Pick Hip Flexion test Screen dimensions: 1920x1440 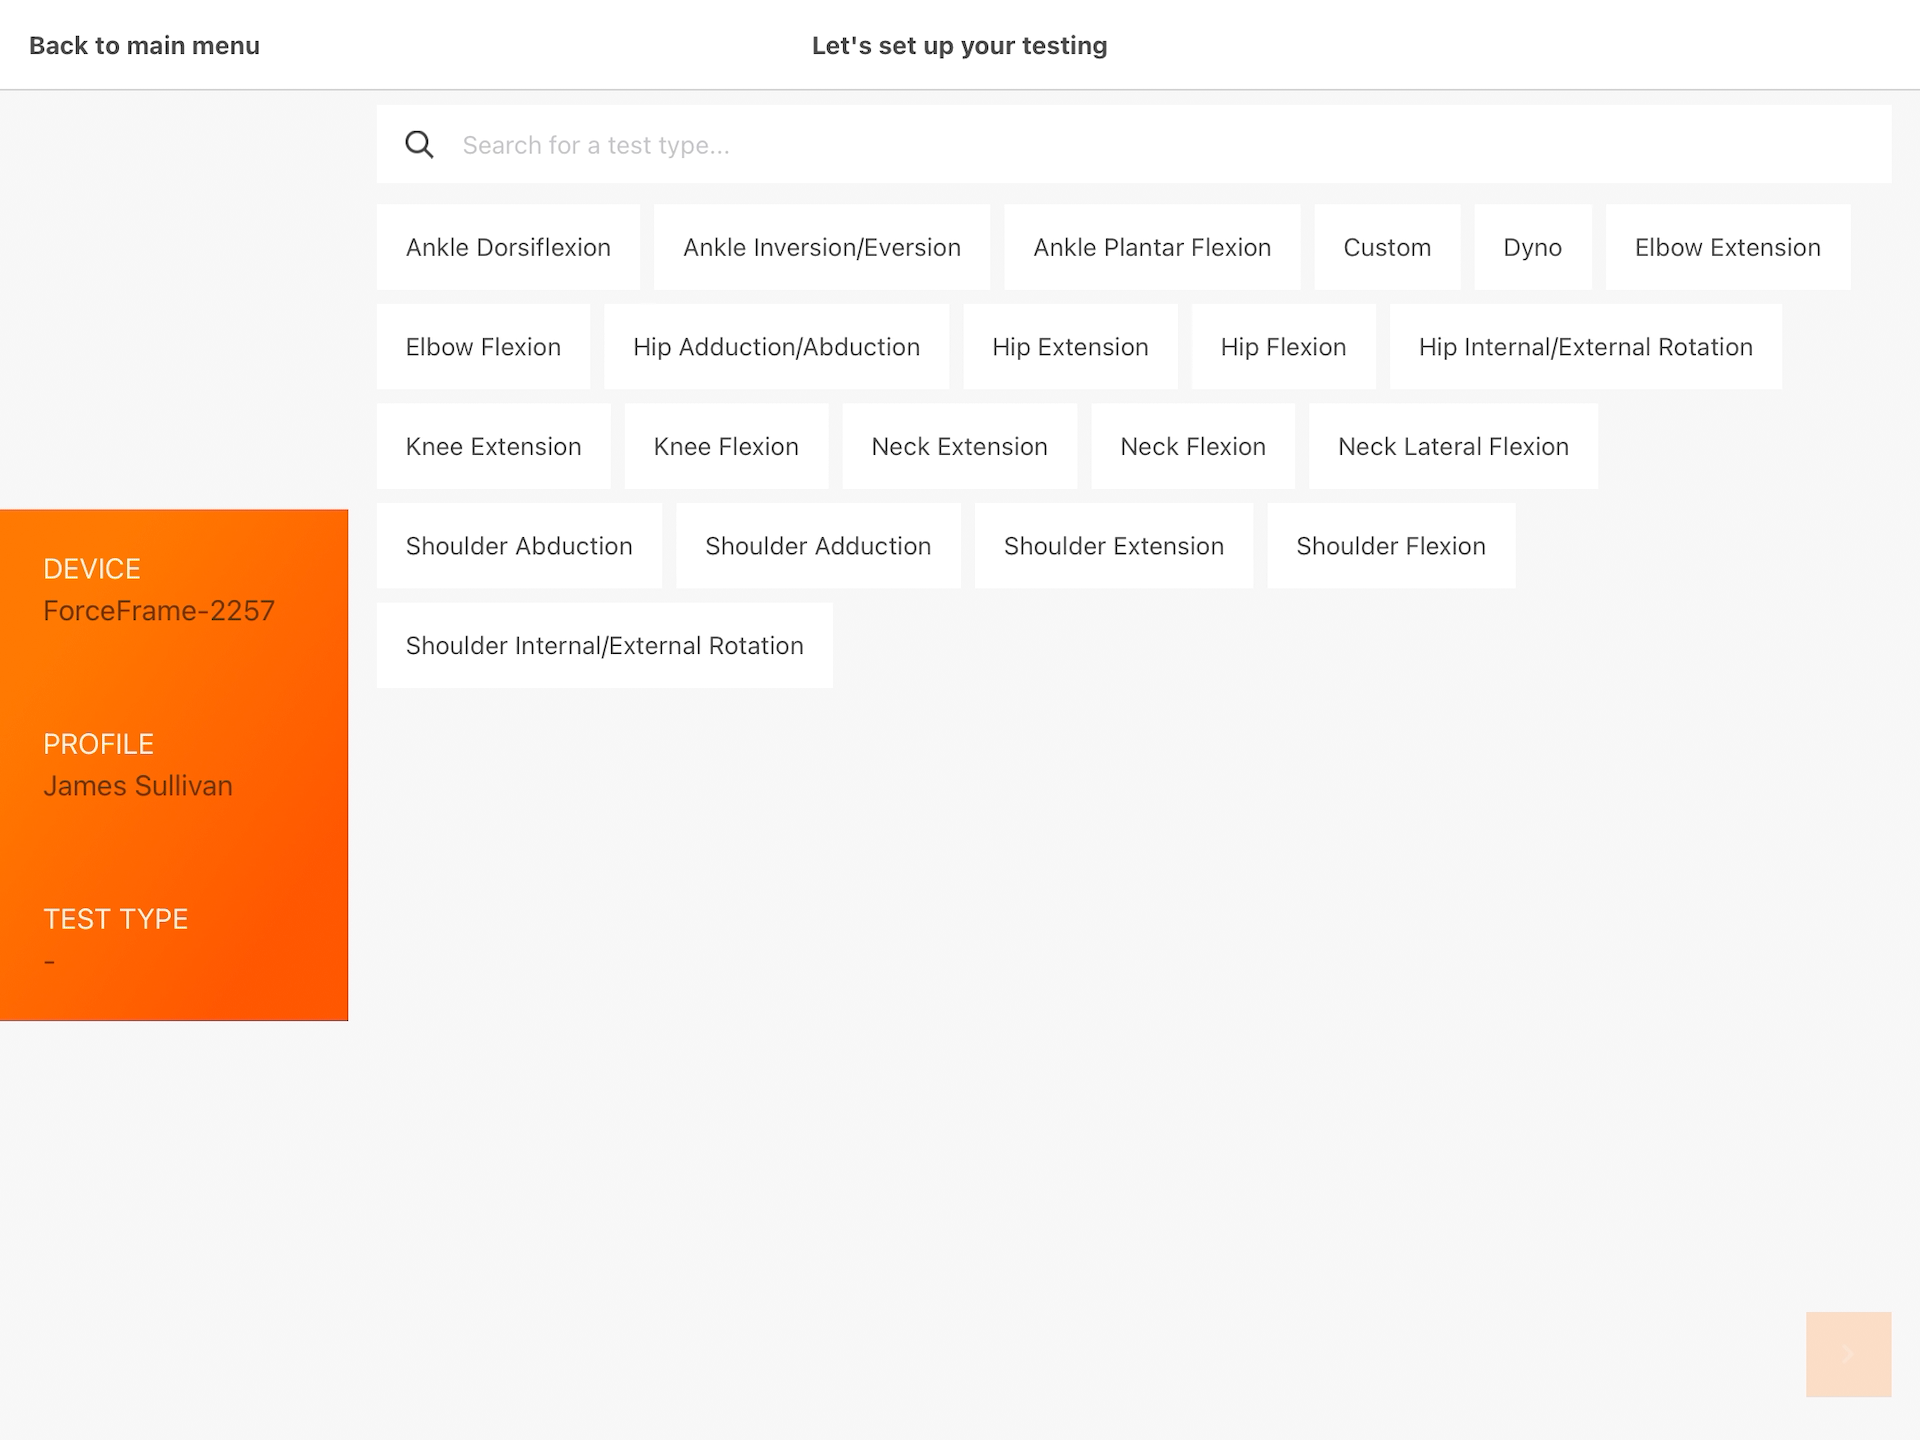click(1283, 347)
